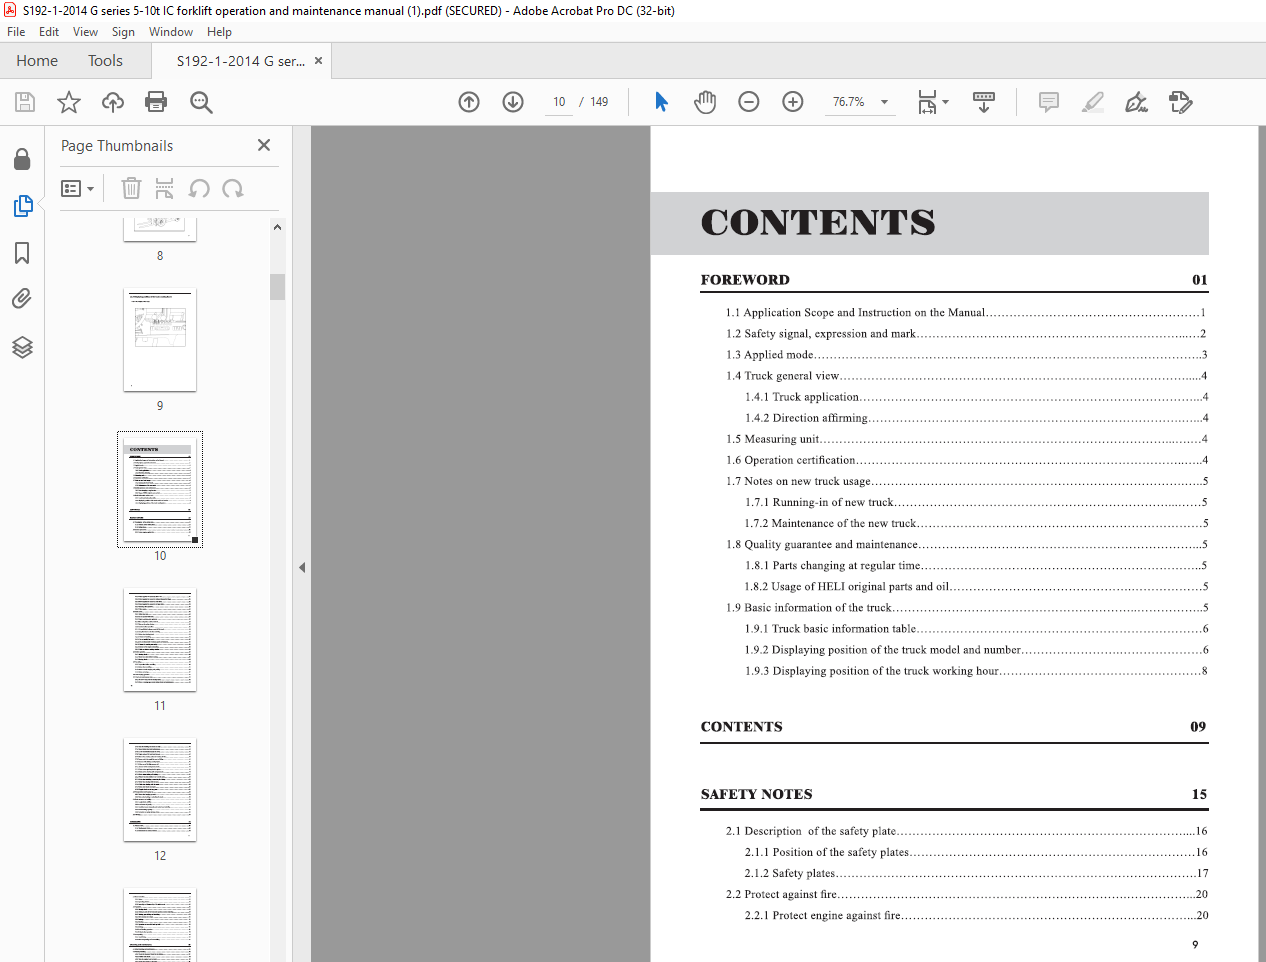Viewport: 1266px width, 962px height.
Task: Select page 9 thumbnail
Action: 160,340
